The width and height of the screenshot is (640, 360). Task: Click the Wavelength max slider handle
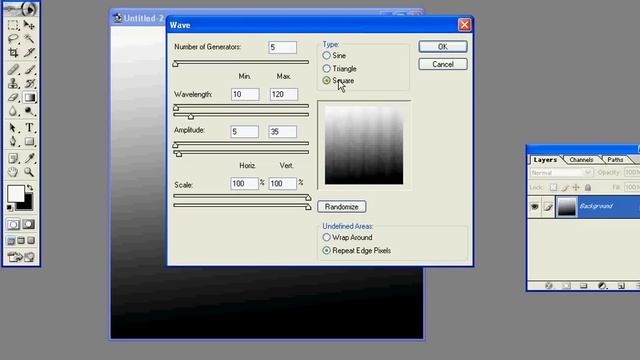(x=191, y=117)
